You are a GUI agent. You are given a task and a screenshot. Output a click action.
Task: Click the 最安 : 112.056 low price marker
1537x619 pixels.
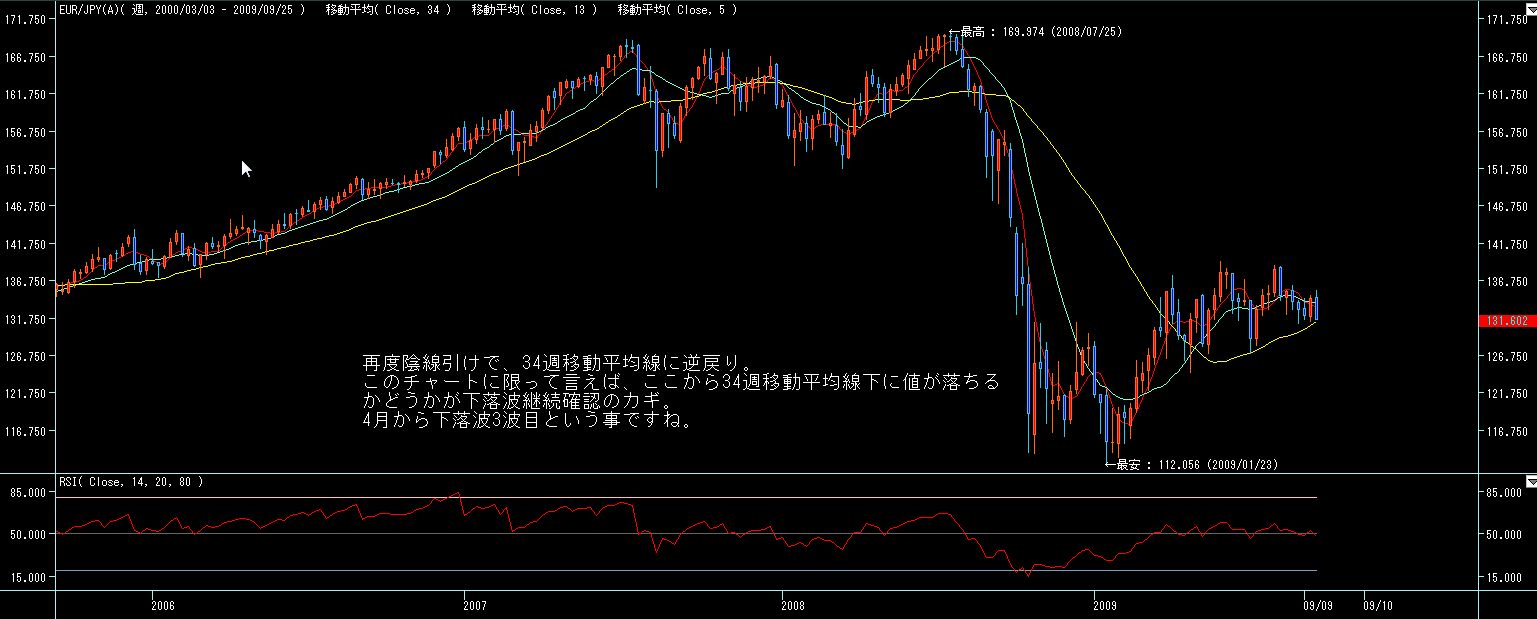pos(1191,465)
